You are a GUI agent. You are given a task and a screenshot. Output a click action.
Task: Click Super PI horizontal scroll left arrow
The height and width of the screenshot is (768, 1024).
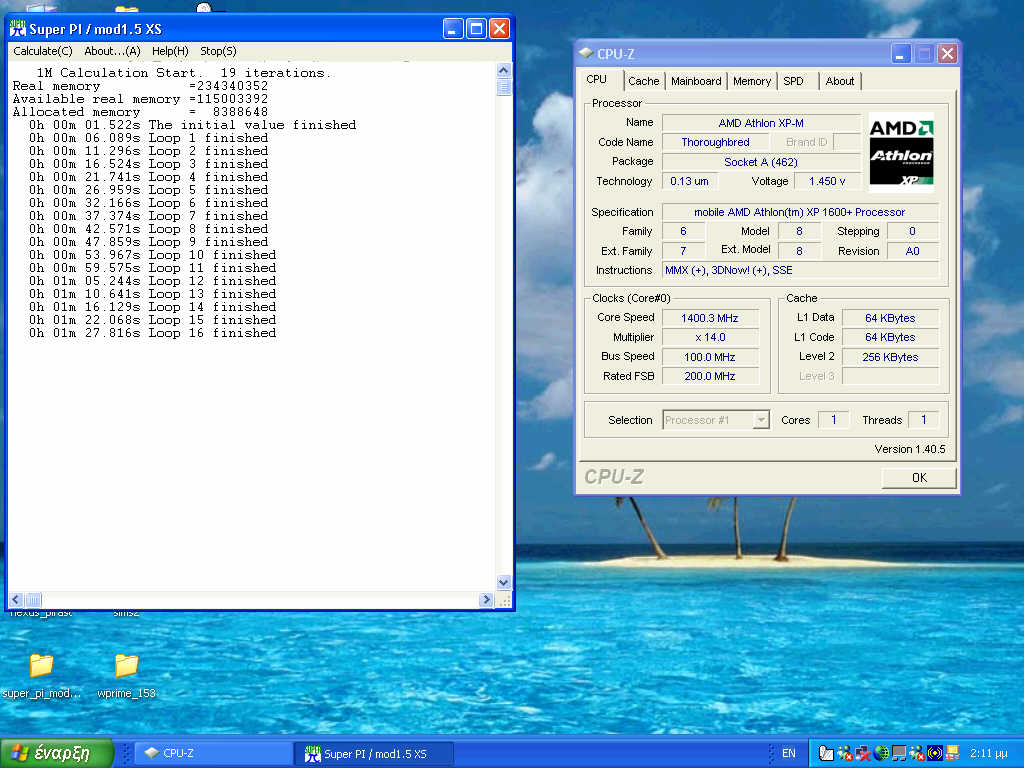[16, 600]
